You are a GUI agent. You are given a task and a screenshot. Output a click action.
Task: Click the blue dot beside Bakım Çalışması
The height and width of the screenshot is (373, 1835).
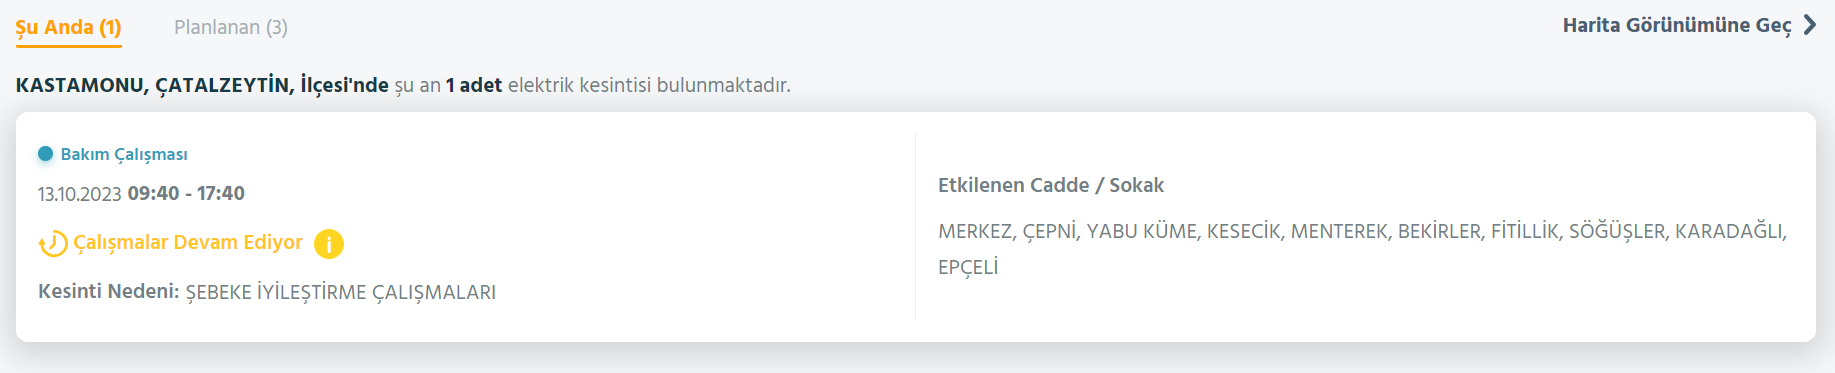pos(45,154)
